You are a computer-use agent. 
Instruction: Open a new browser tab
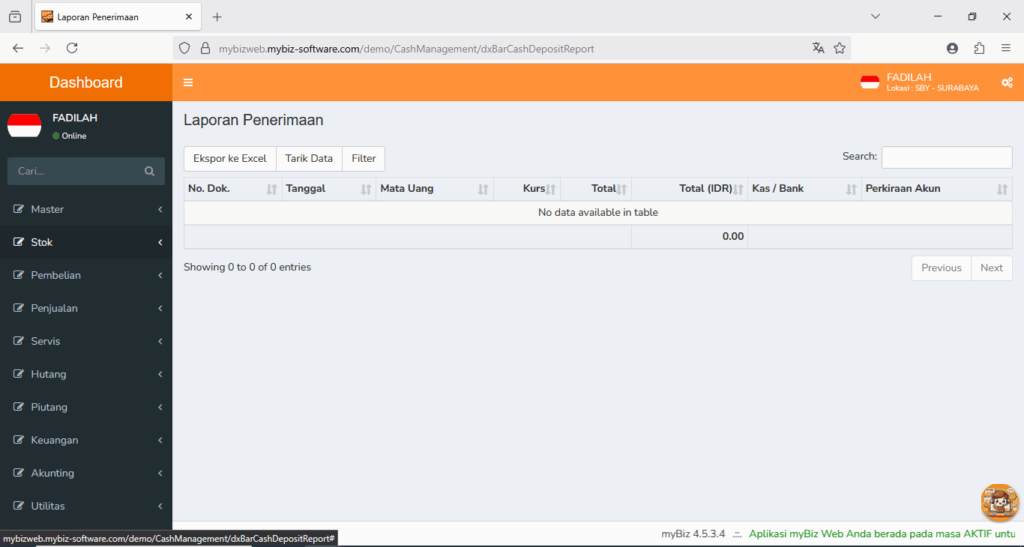(x=217, y=17)
